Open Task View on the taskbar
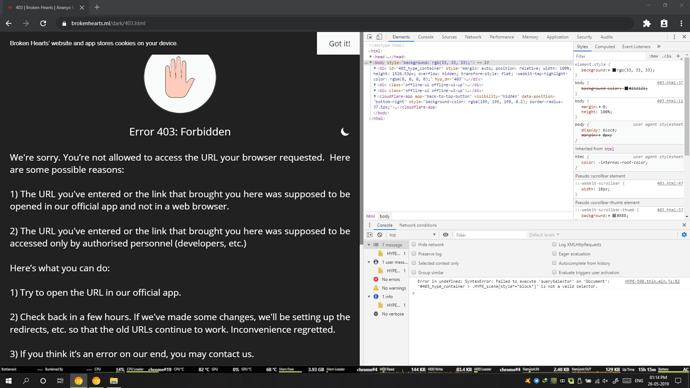 [x=60, y=381]
